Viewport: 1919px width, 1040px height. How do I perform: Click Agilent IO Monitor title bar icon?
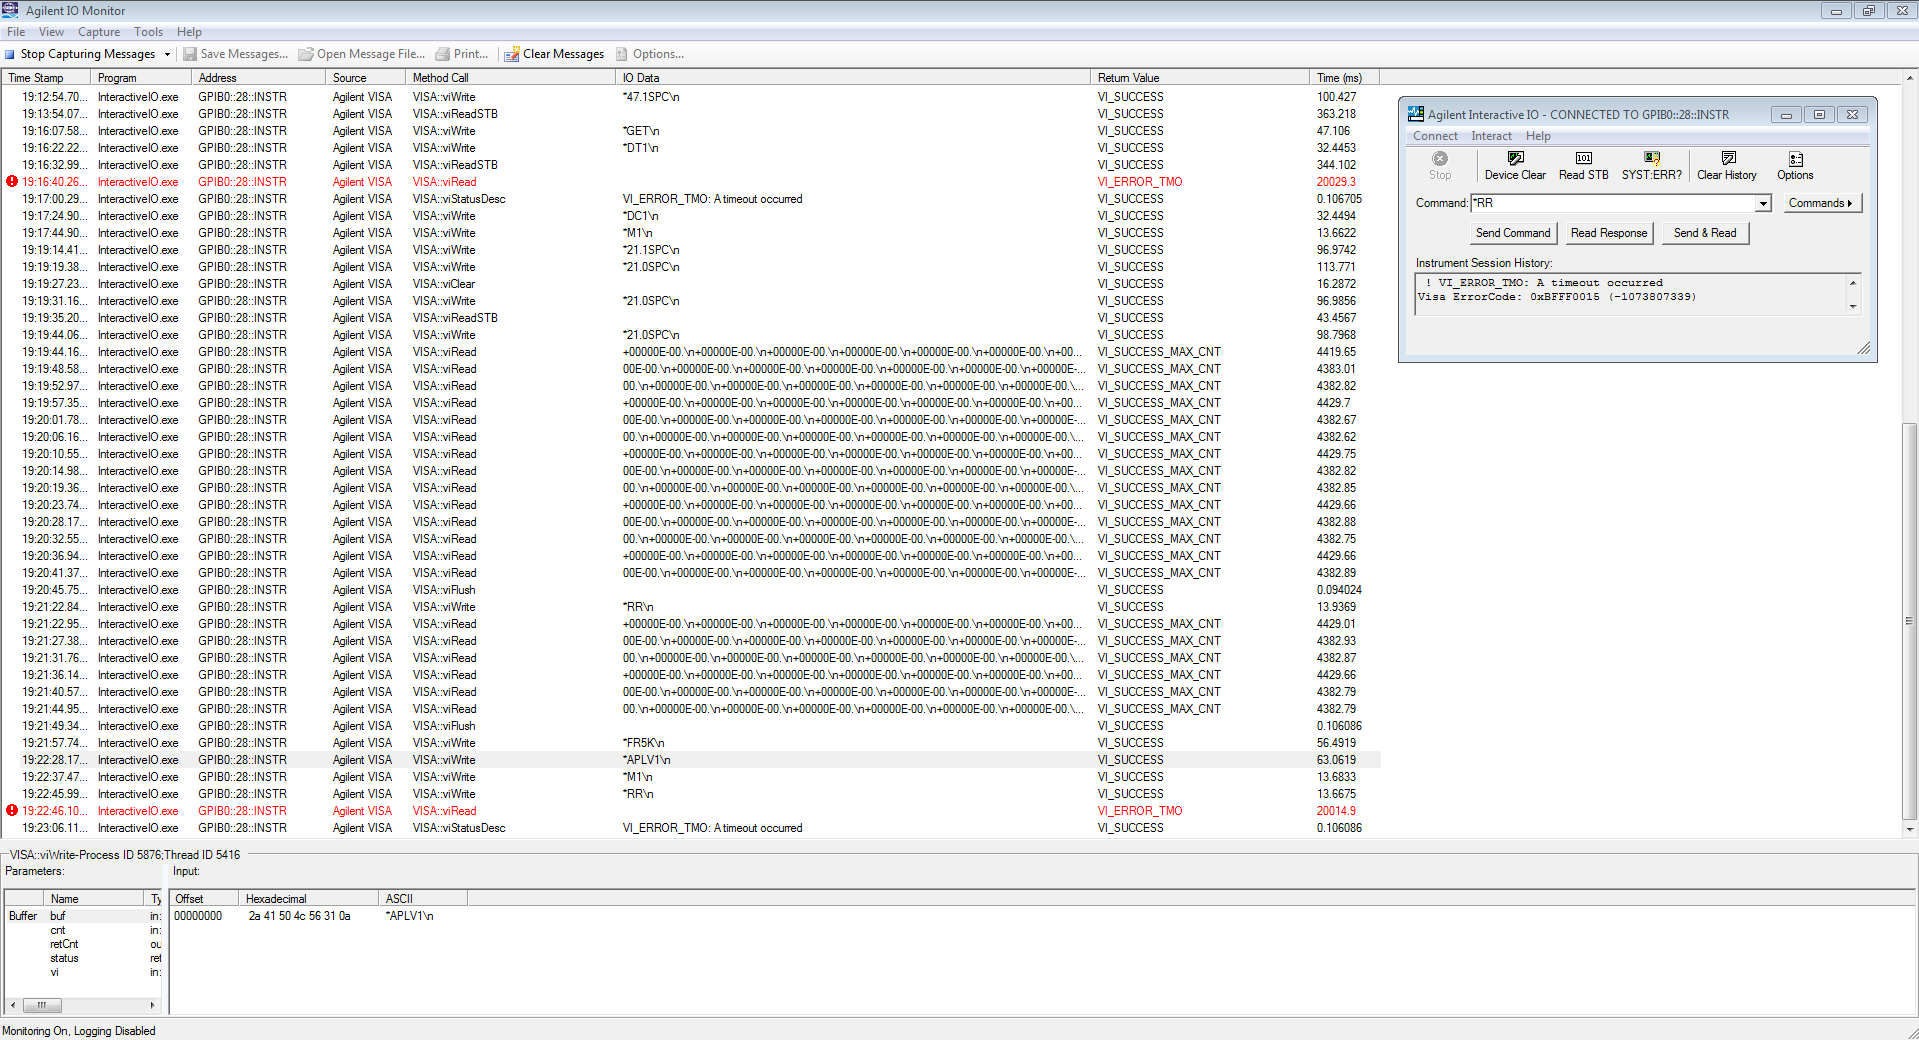(10, 10)
